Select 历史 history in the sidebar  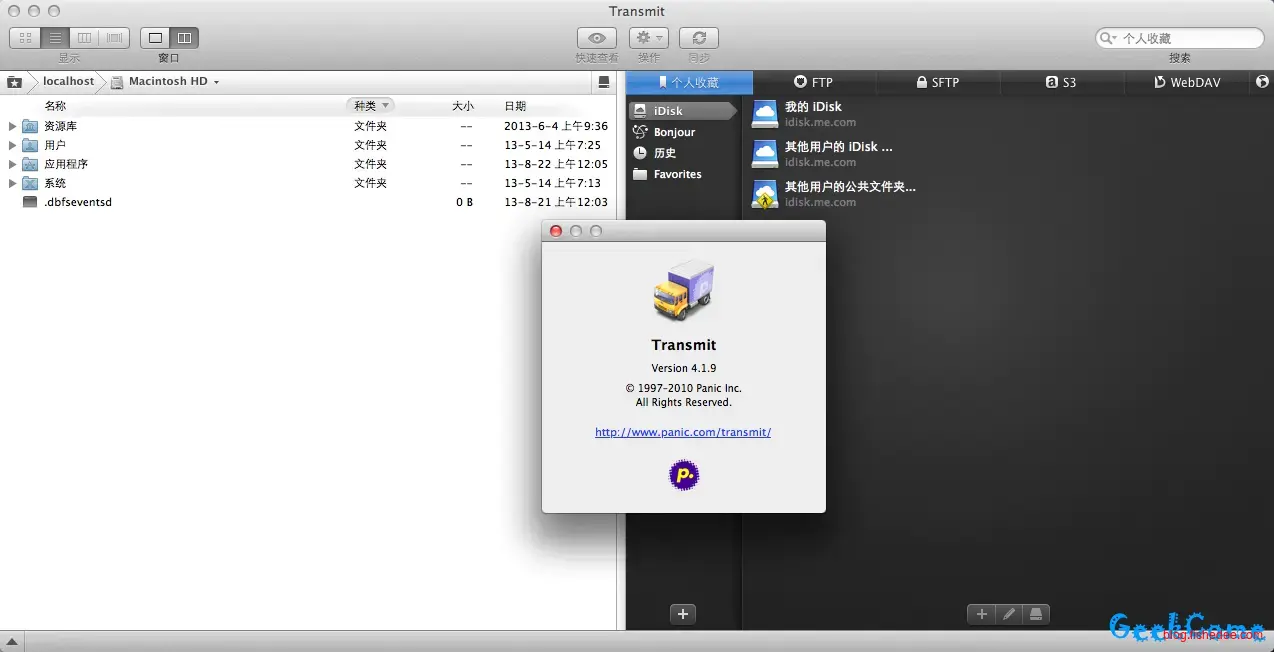point(665,153)
